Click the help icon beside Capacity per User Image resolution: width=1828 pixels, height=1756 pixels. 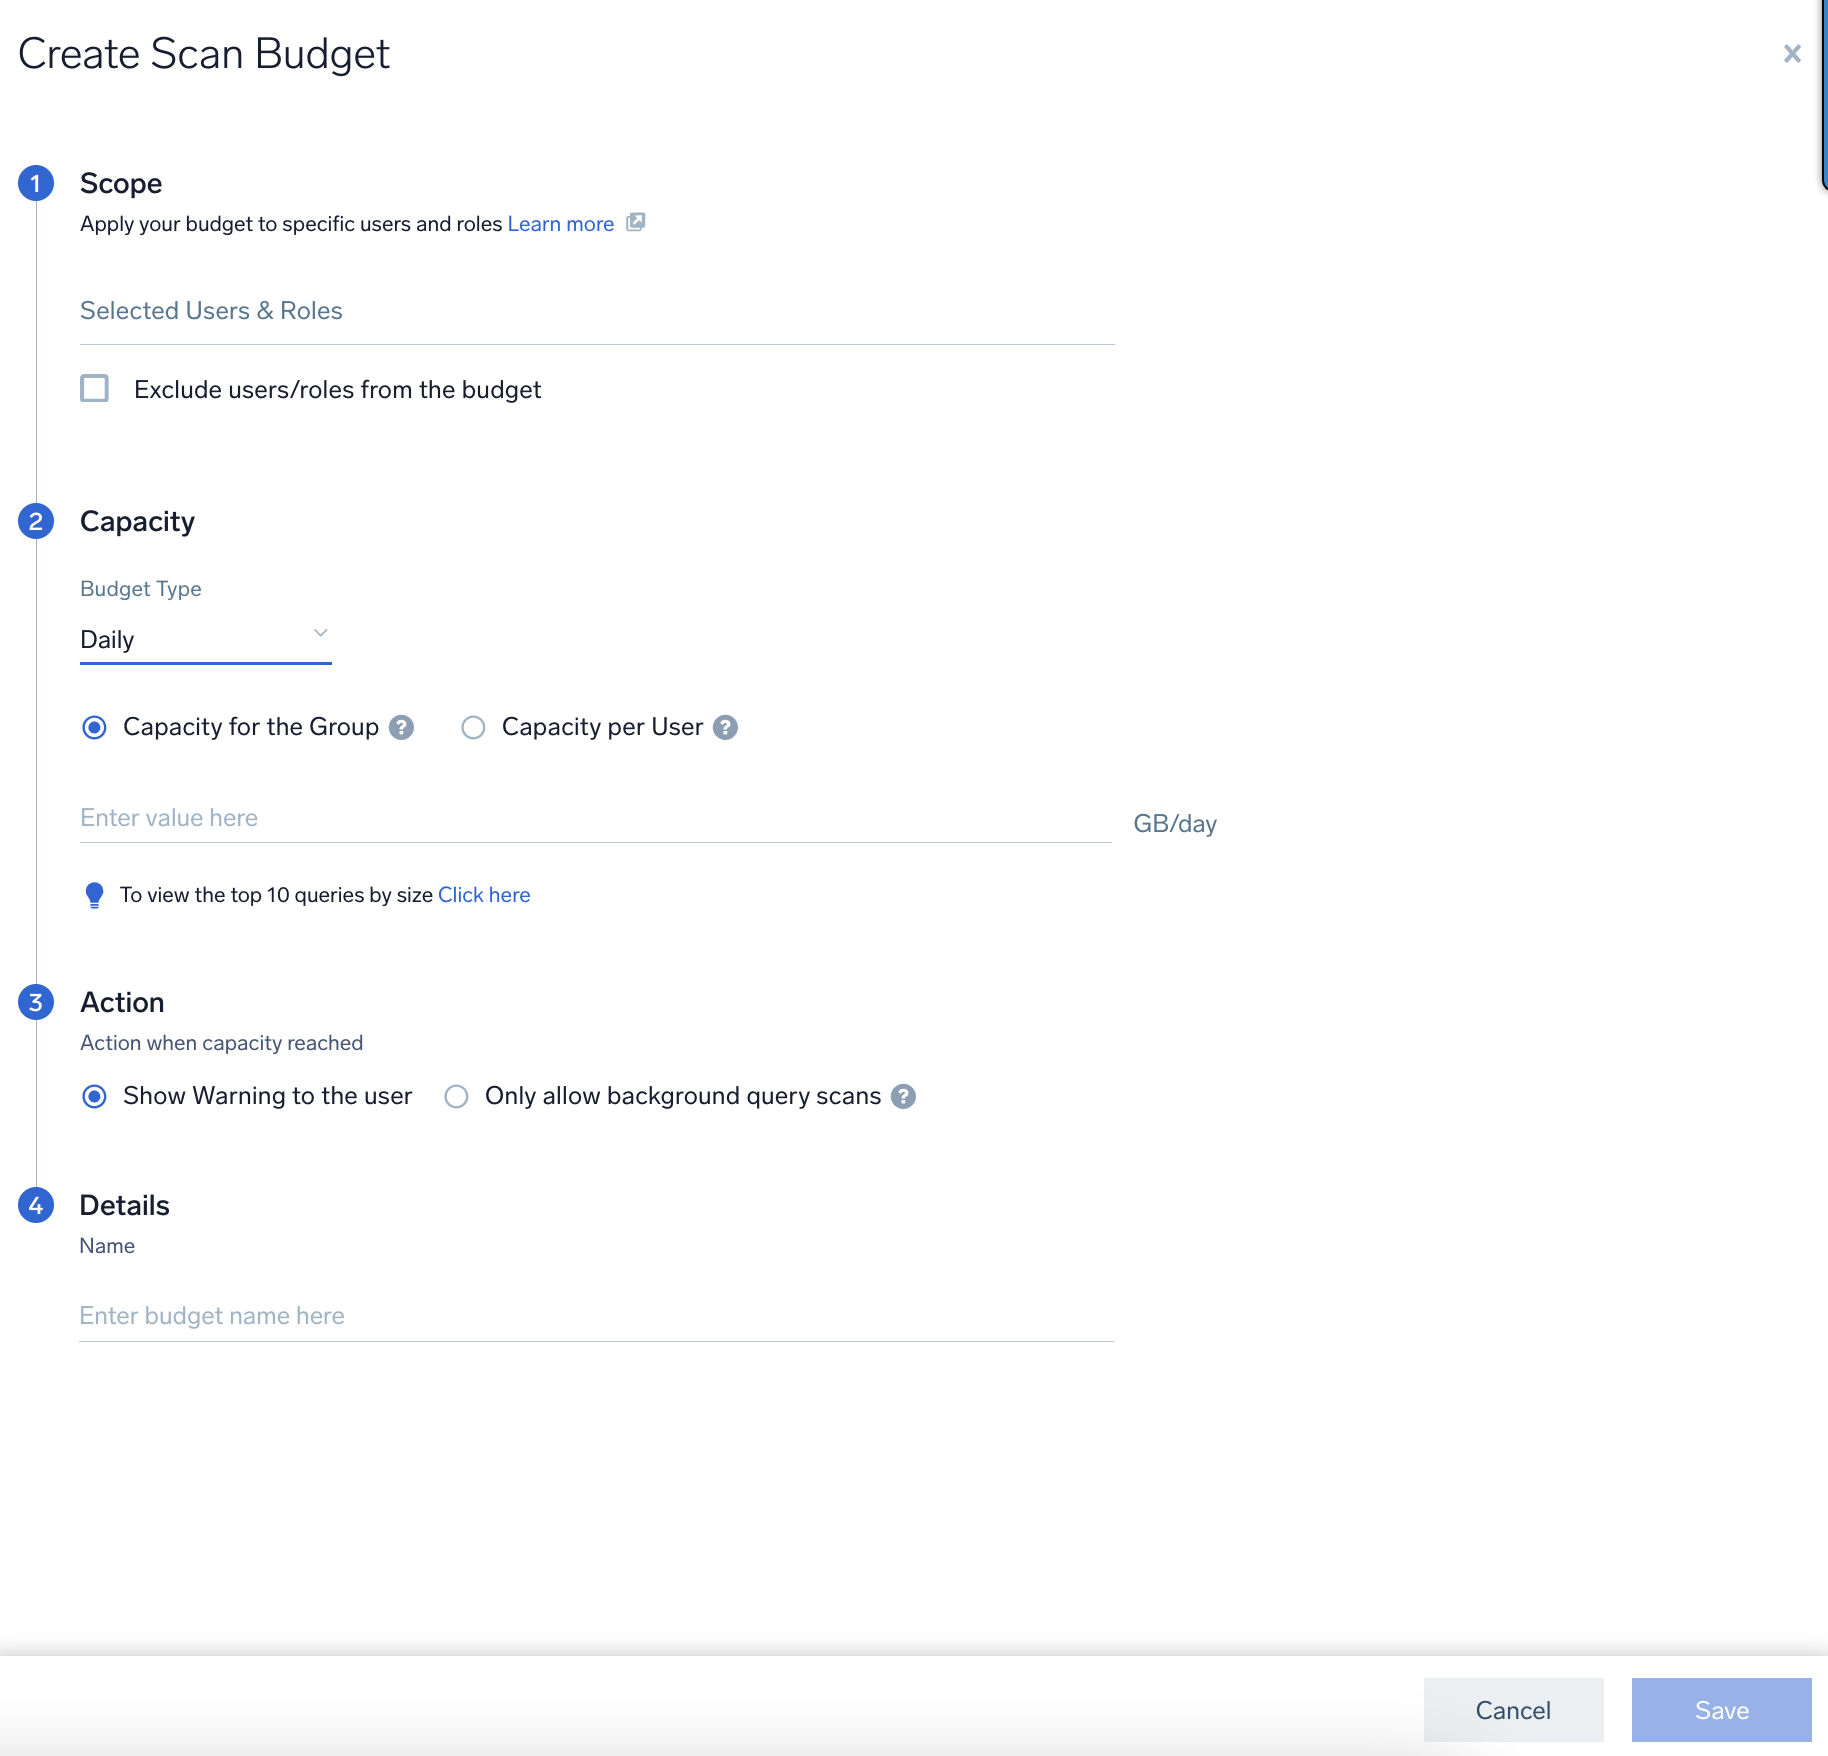click(726, 727)
